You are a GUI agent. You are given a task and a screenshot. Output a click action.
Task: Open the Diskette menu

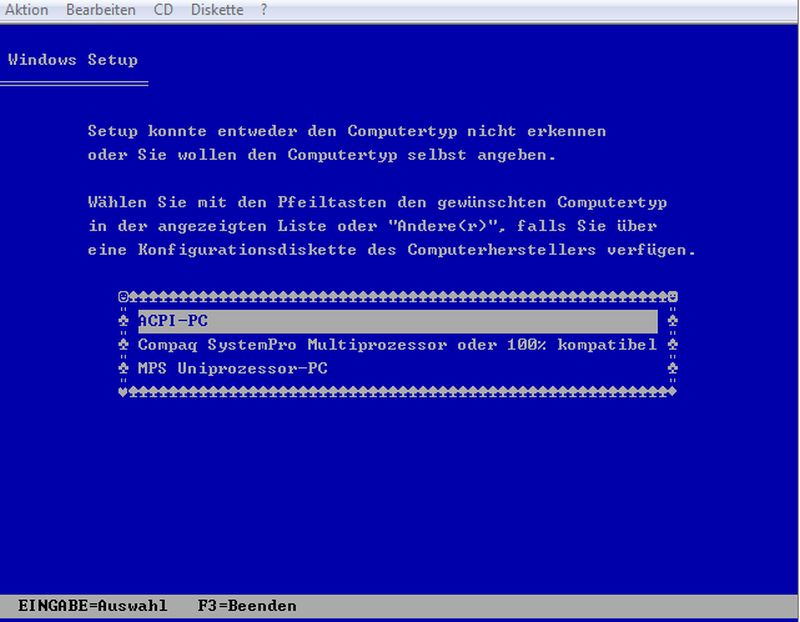coord(217,10)
